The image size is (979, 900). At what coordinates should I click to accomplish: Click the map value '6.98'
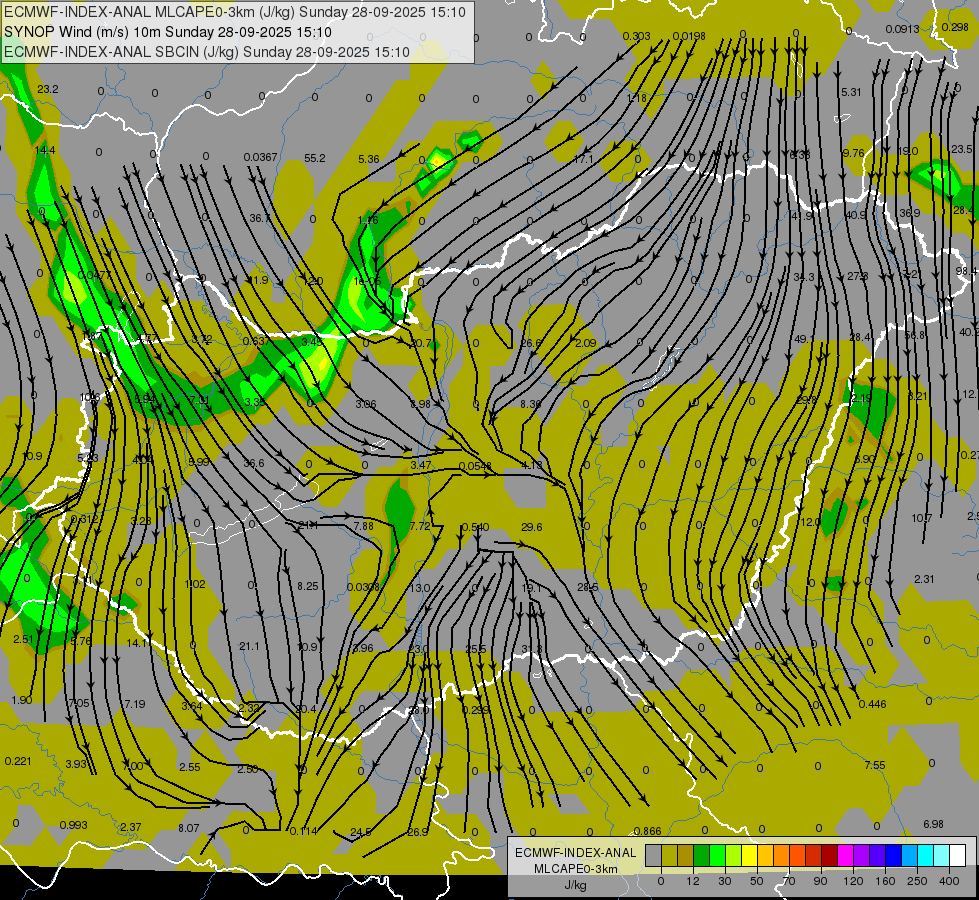933,824
